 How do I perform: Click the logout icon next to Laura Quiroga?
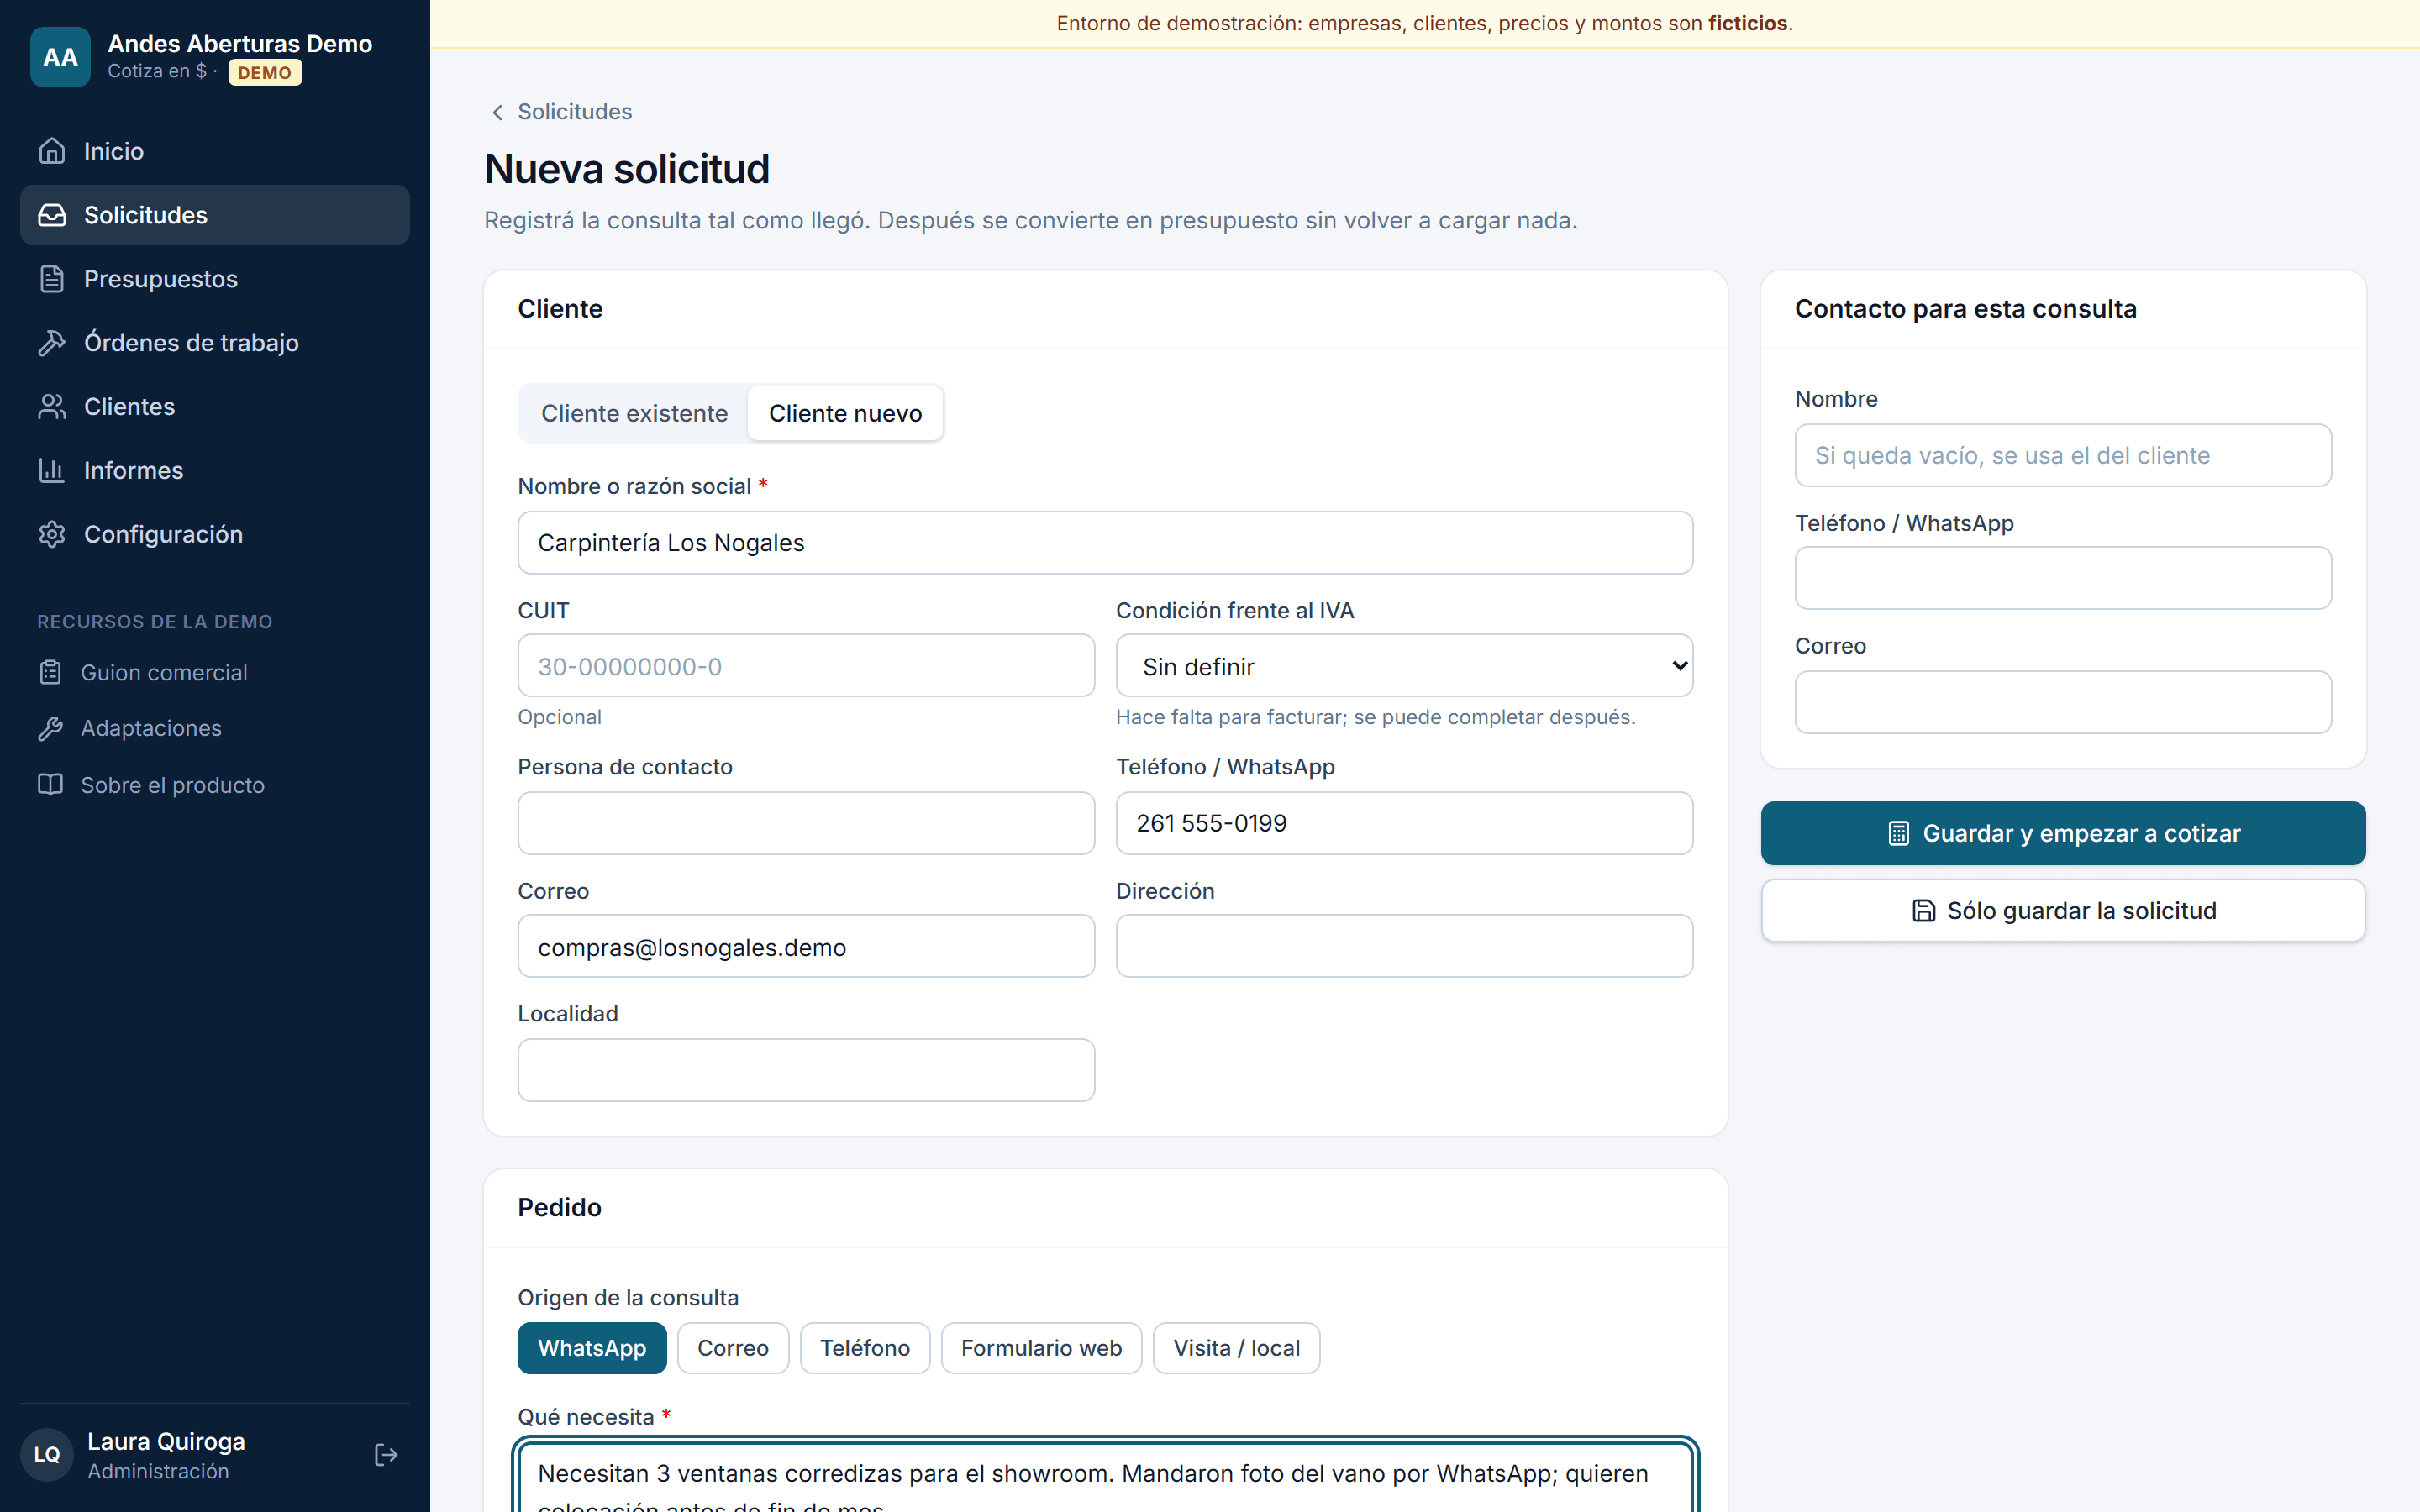click(386, 1455)
